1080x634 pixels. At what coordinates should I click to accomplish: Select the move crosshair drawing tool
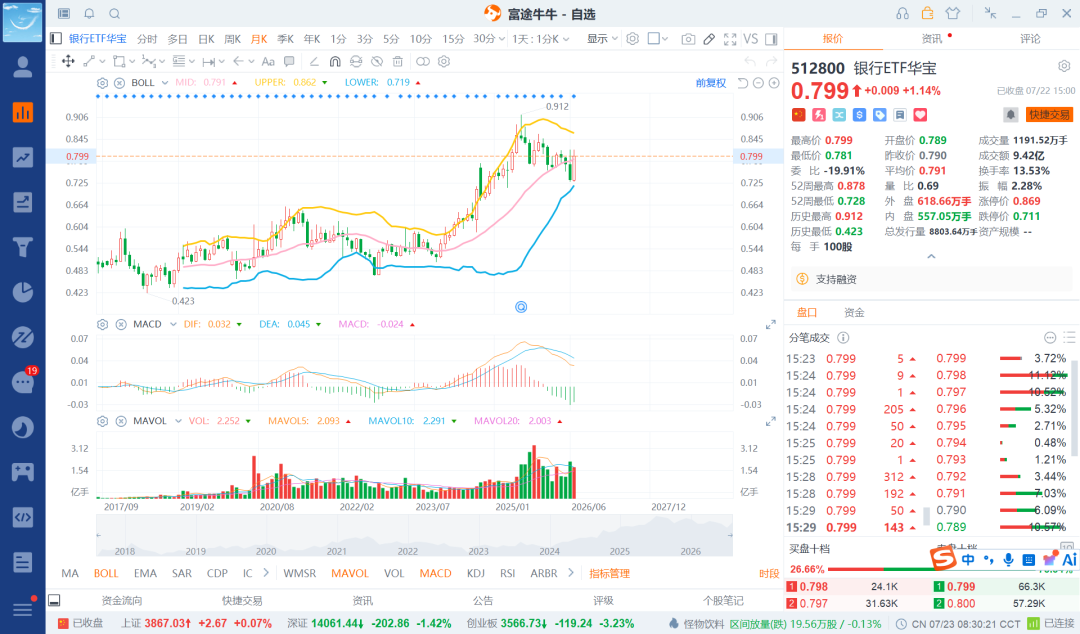(68, 61)
